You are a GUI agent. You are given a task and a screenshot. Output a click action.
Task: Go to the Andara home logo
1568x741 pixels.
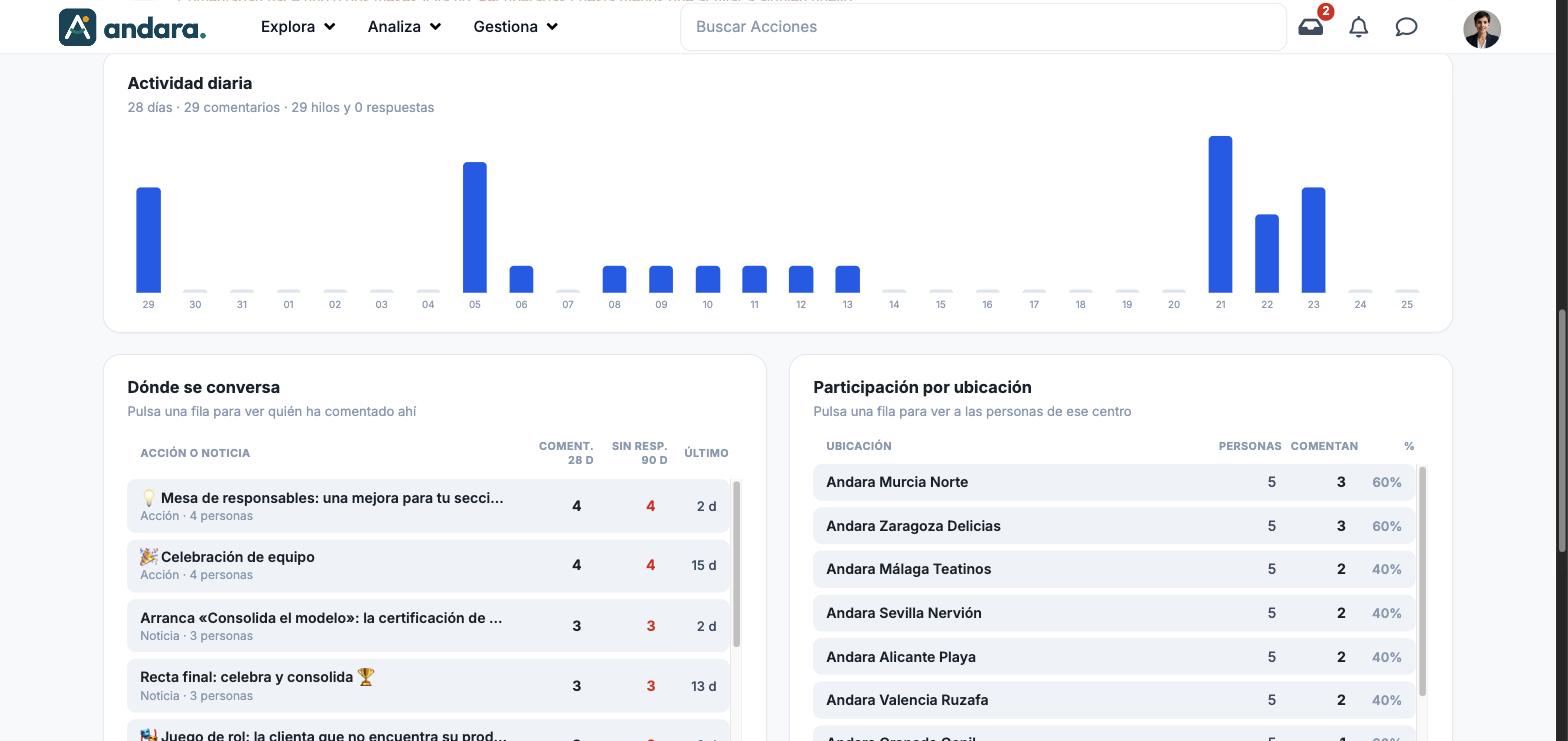132,27
